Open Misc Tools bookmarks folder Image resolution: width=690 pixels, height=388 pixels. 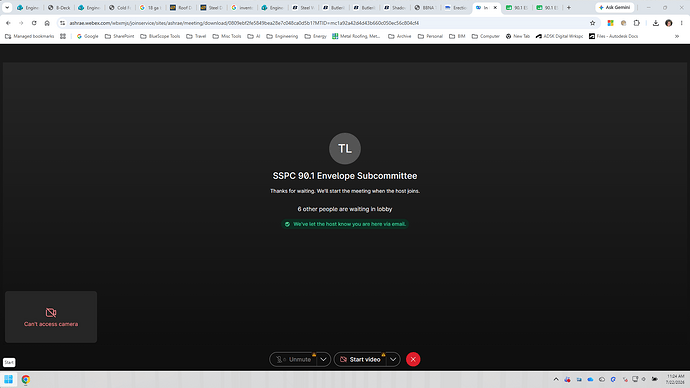(x=227, y=36)
